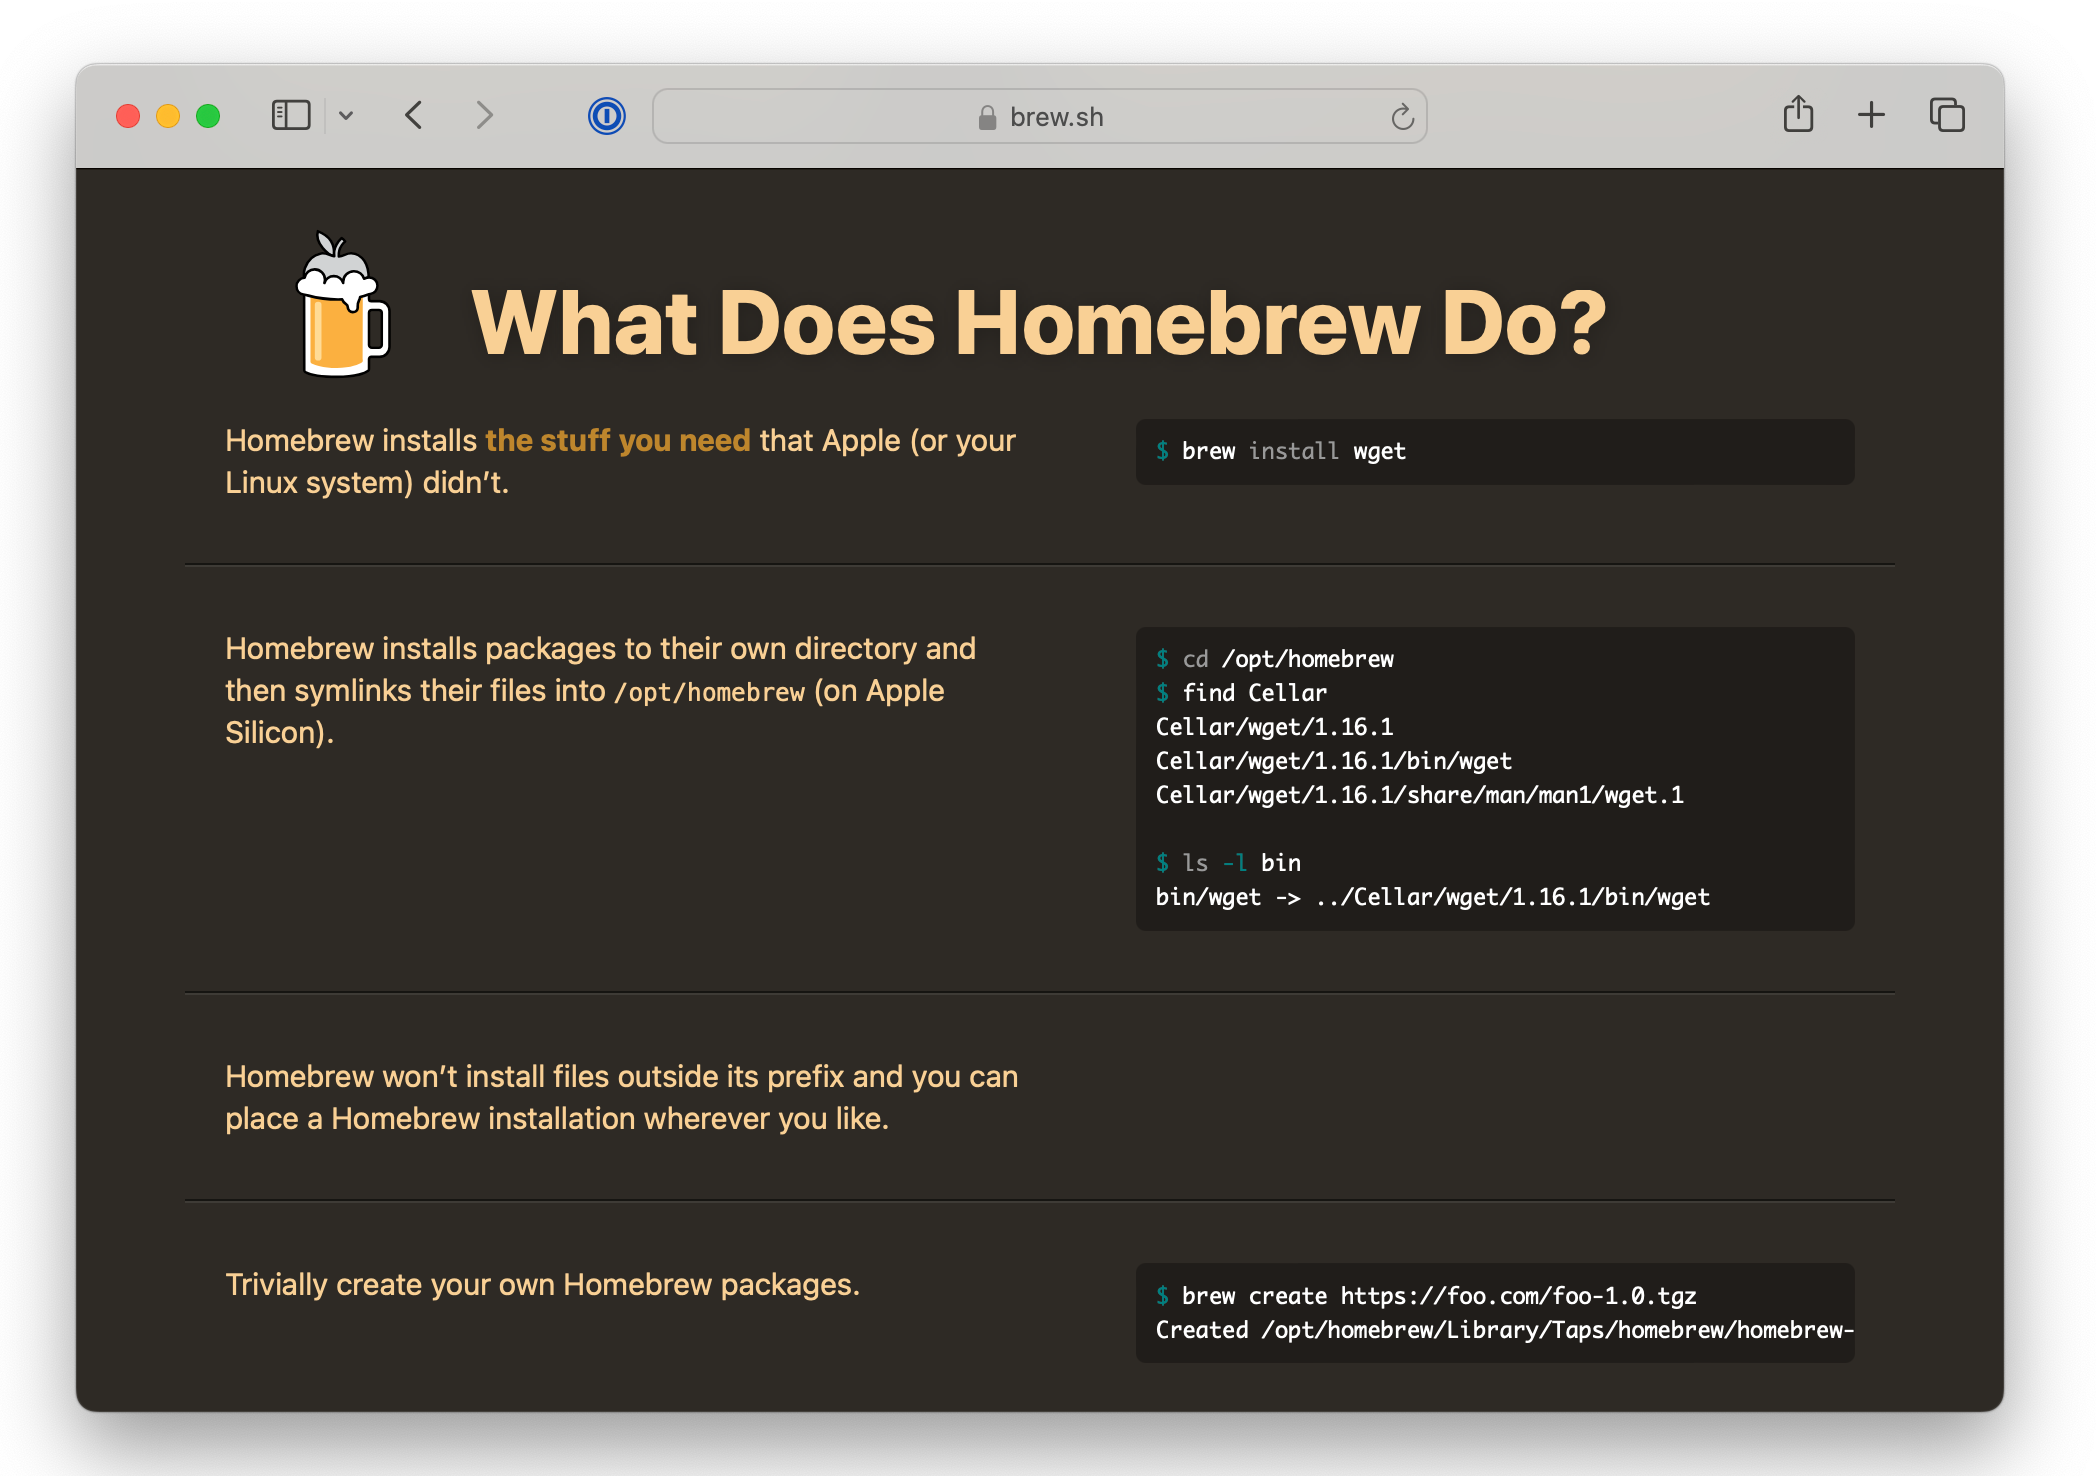The width and height of the screenshot is (2096, 1476).
Task: Open a new tab with plus
Action: [x=1871, y=115]
